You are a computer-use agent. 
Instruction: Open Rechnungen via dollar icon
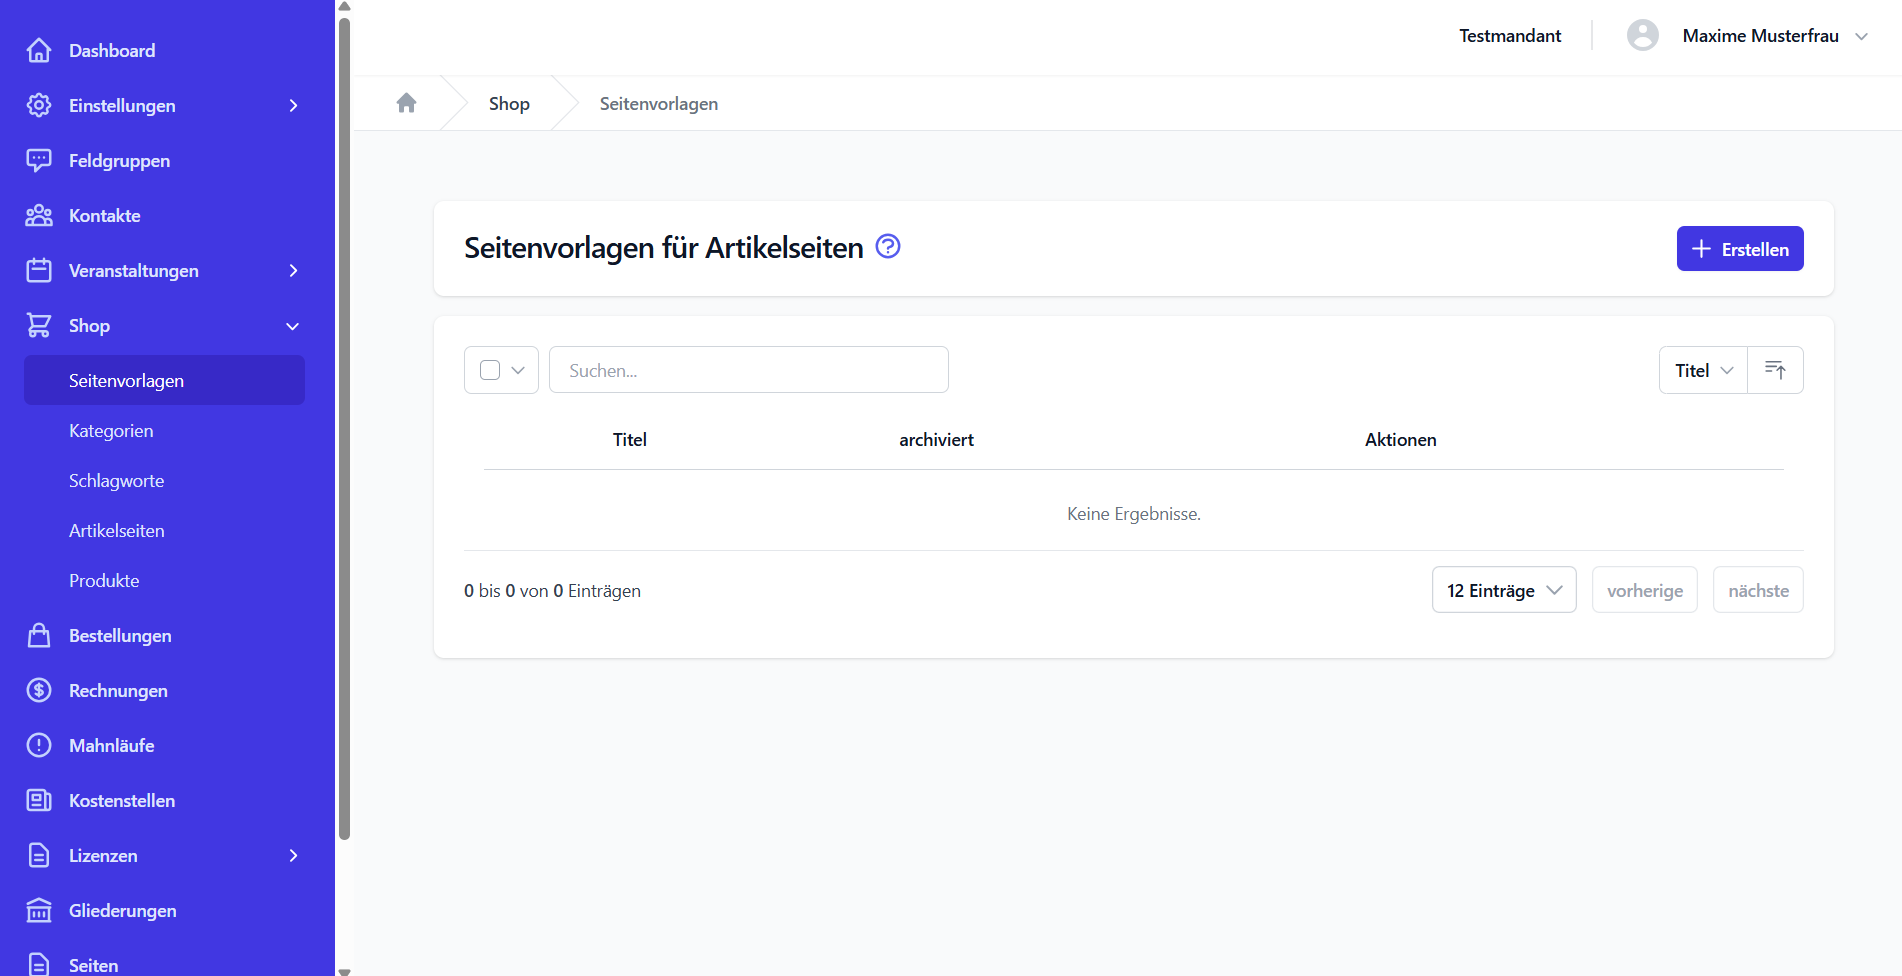[x=39, y=690]
